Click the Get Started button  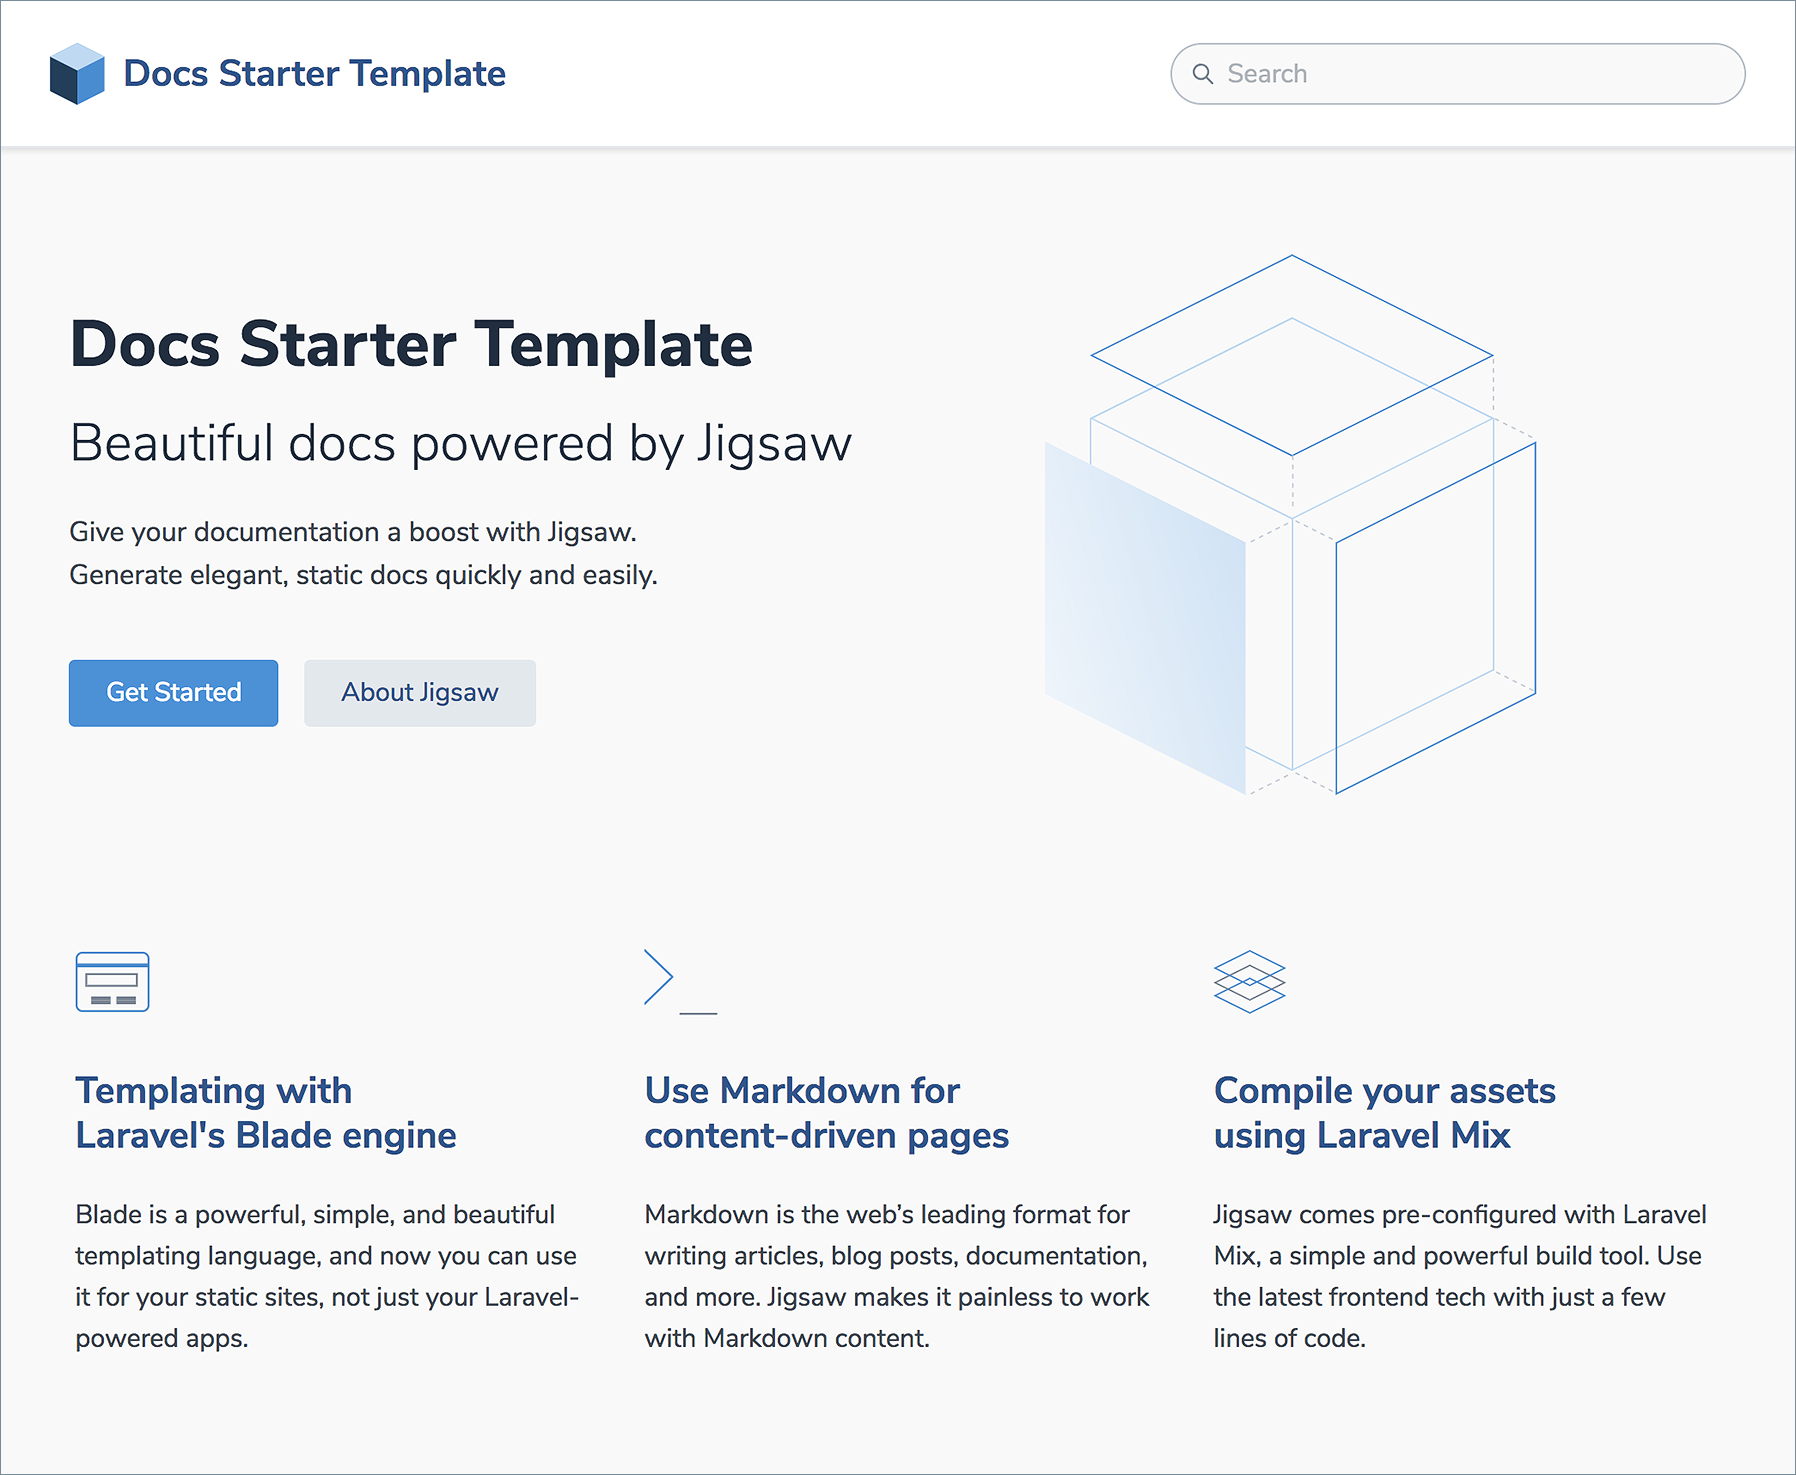173,692
